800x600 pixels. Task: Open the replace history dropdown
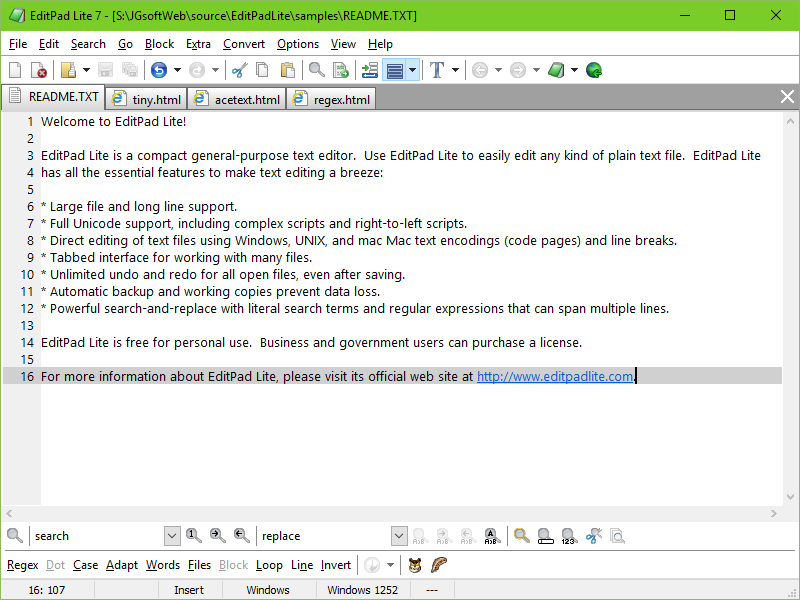tap(399, 535)
